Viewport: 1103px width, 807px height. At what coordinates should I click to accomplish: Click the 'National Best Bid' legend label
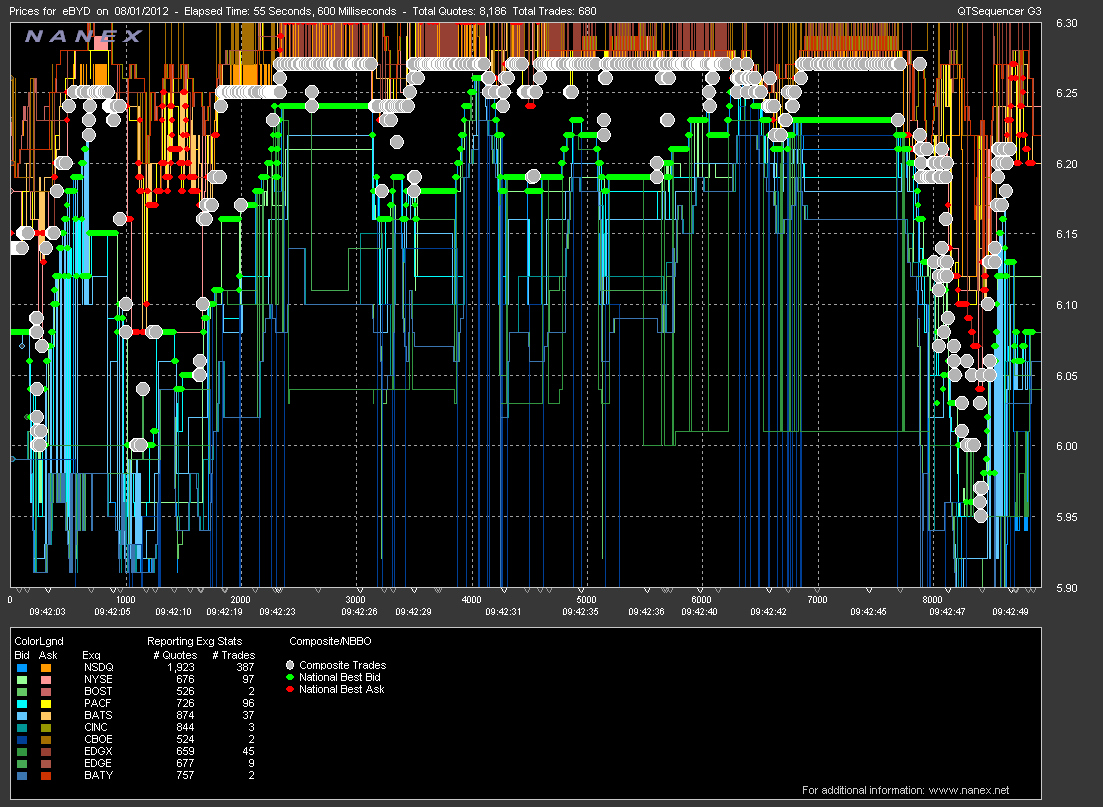point(340,677)
